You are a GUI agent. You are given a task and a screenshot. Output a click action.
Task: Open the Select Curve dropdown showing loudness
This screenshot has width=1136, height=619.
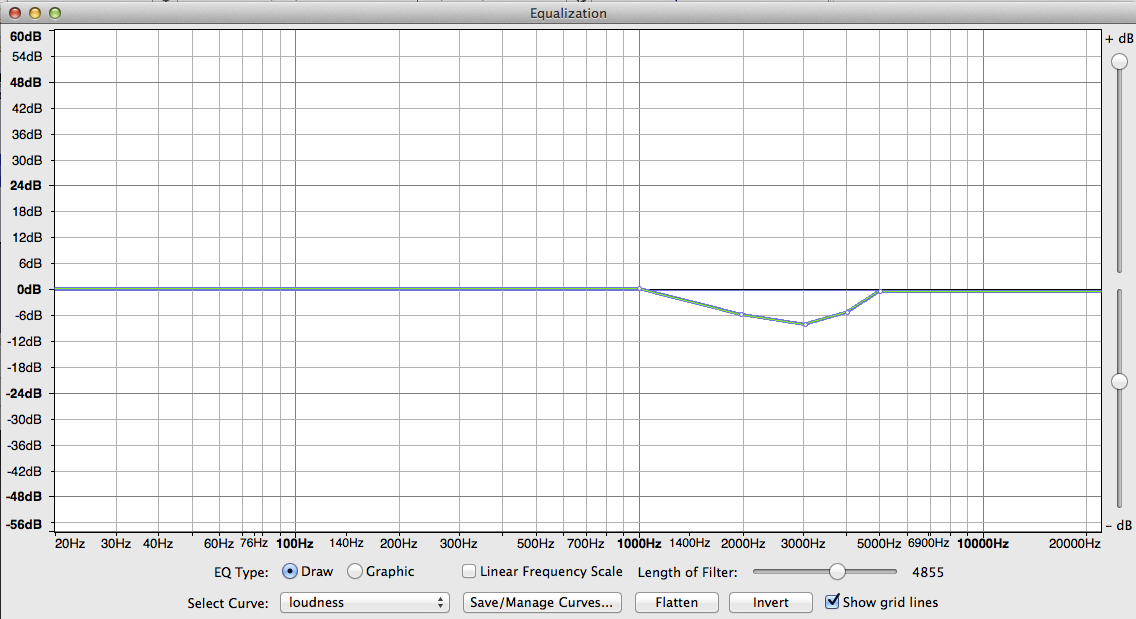click(364, 602)
